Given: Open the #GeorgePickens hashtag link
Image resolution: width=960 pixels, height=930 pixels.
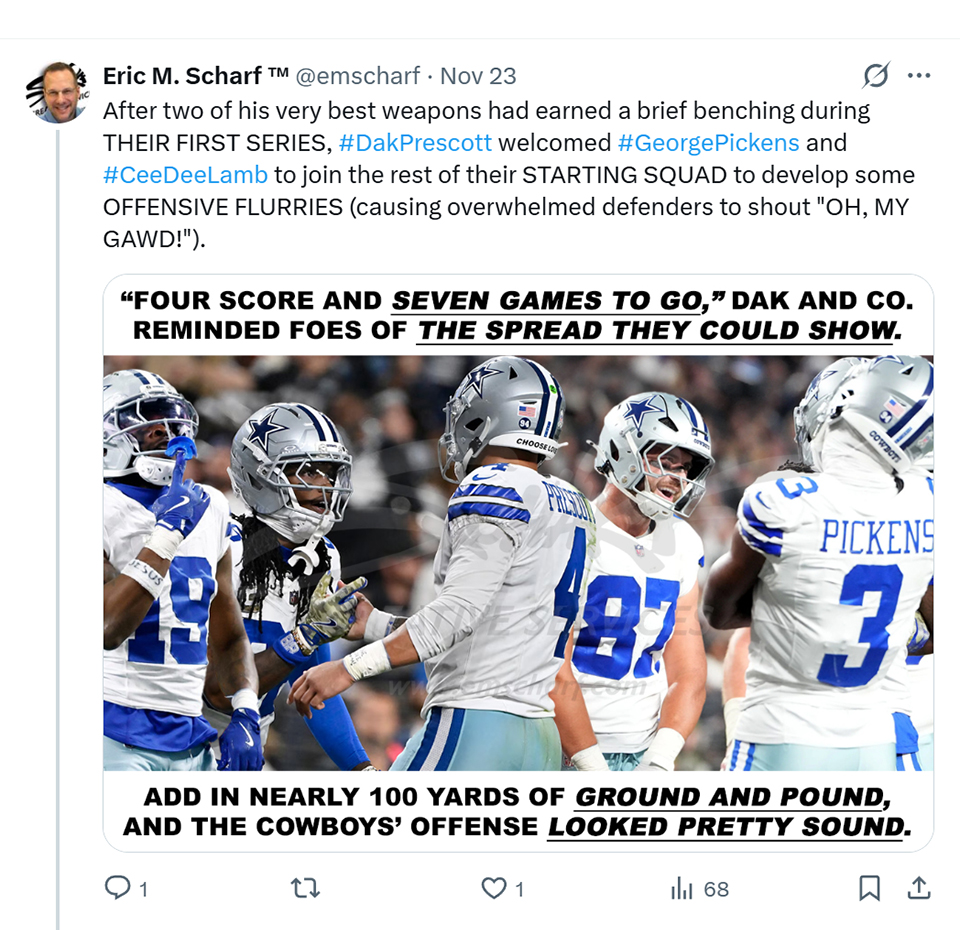Looking at the screenshot, I should click(708, 142).
